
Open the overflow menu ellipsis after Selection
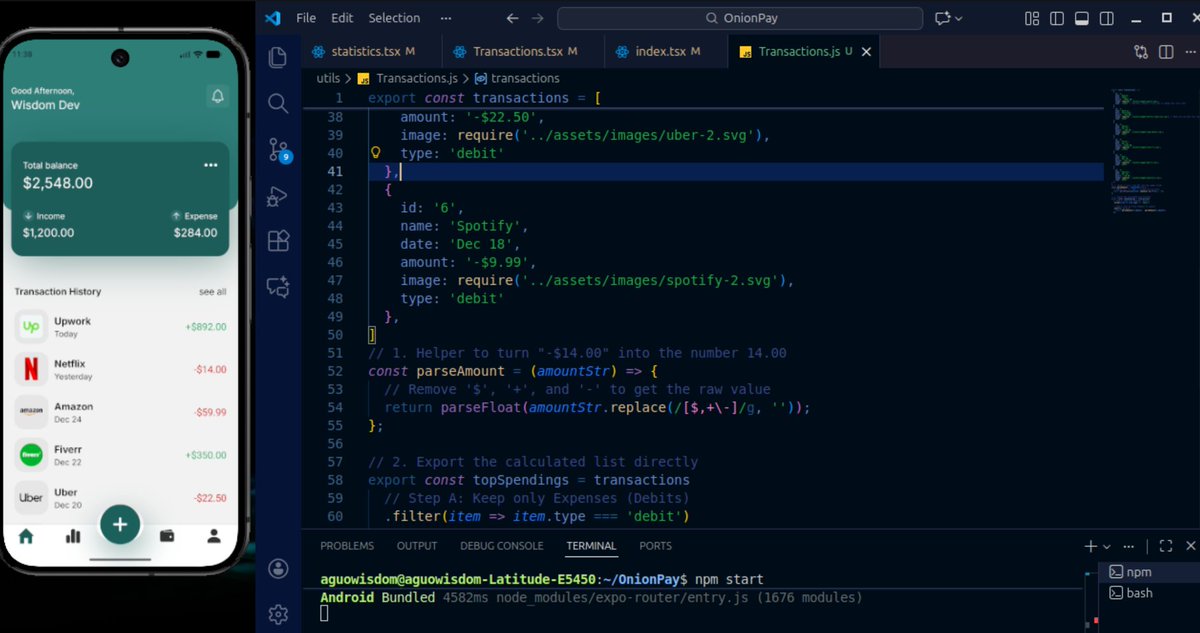(x=446, y=18)
